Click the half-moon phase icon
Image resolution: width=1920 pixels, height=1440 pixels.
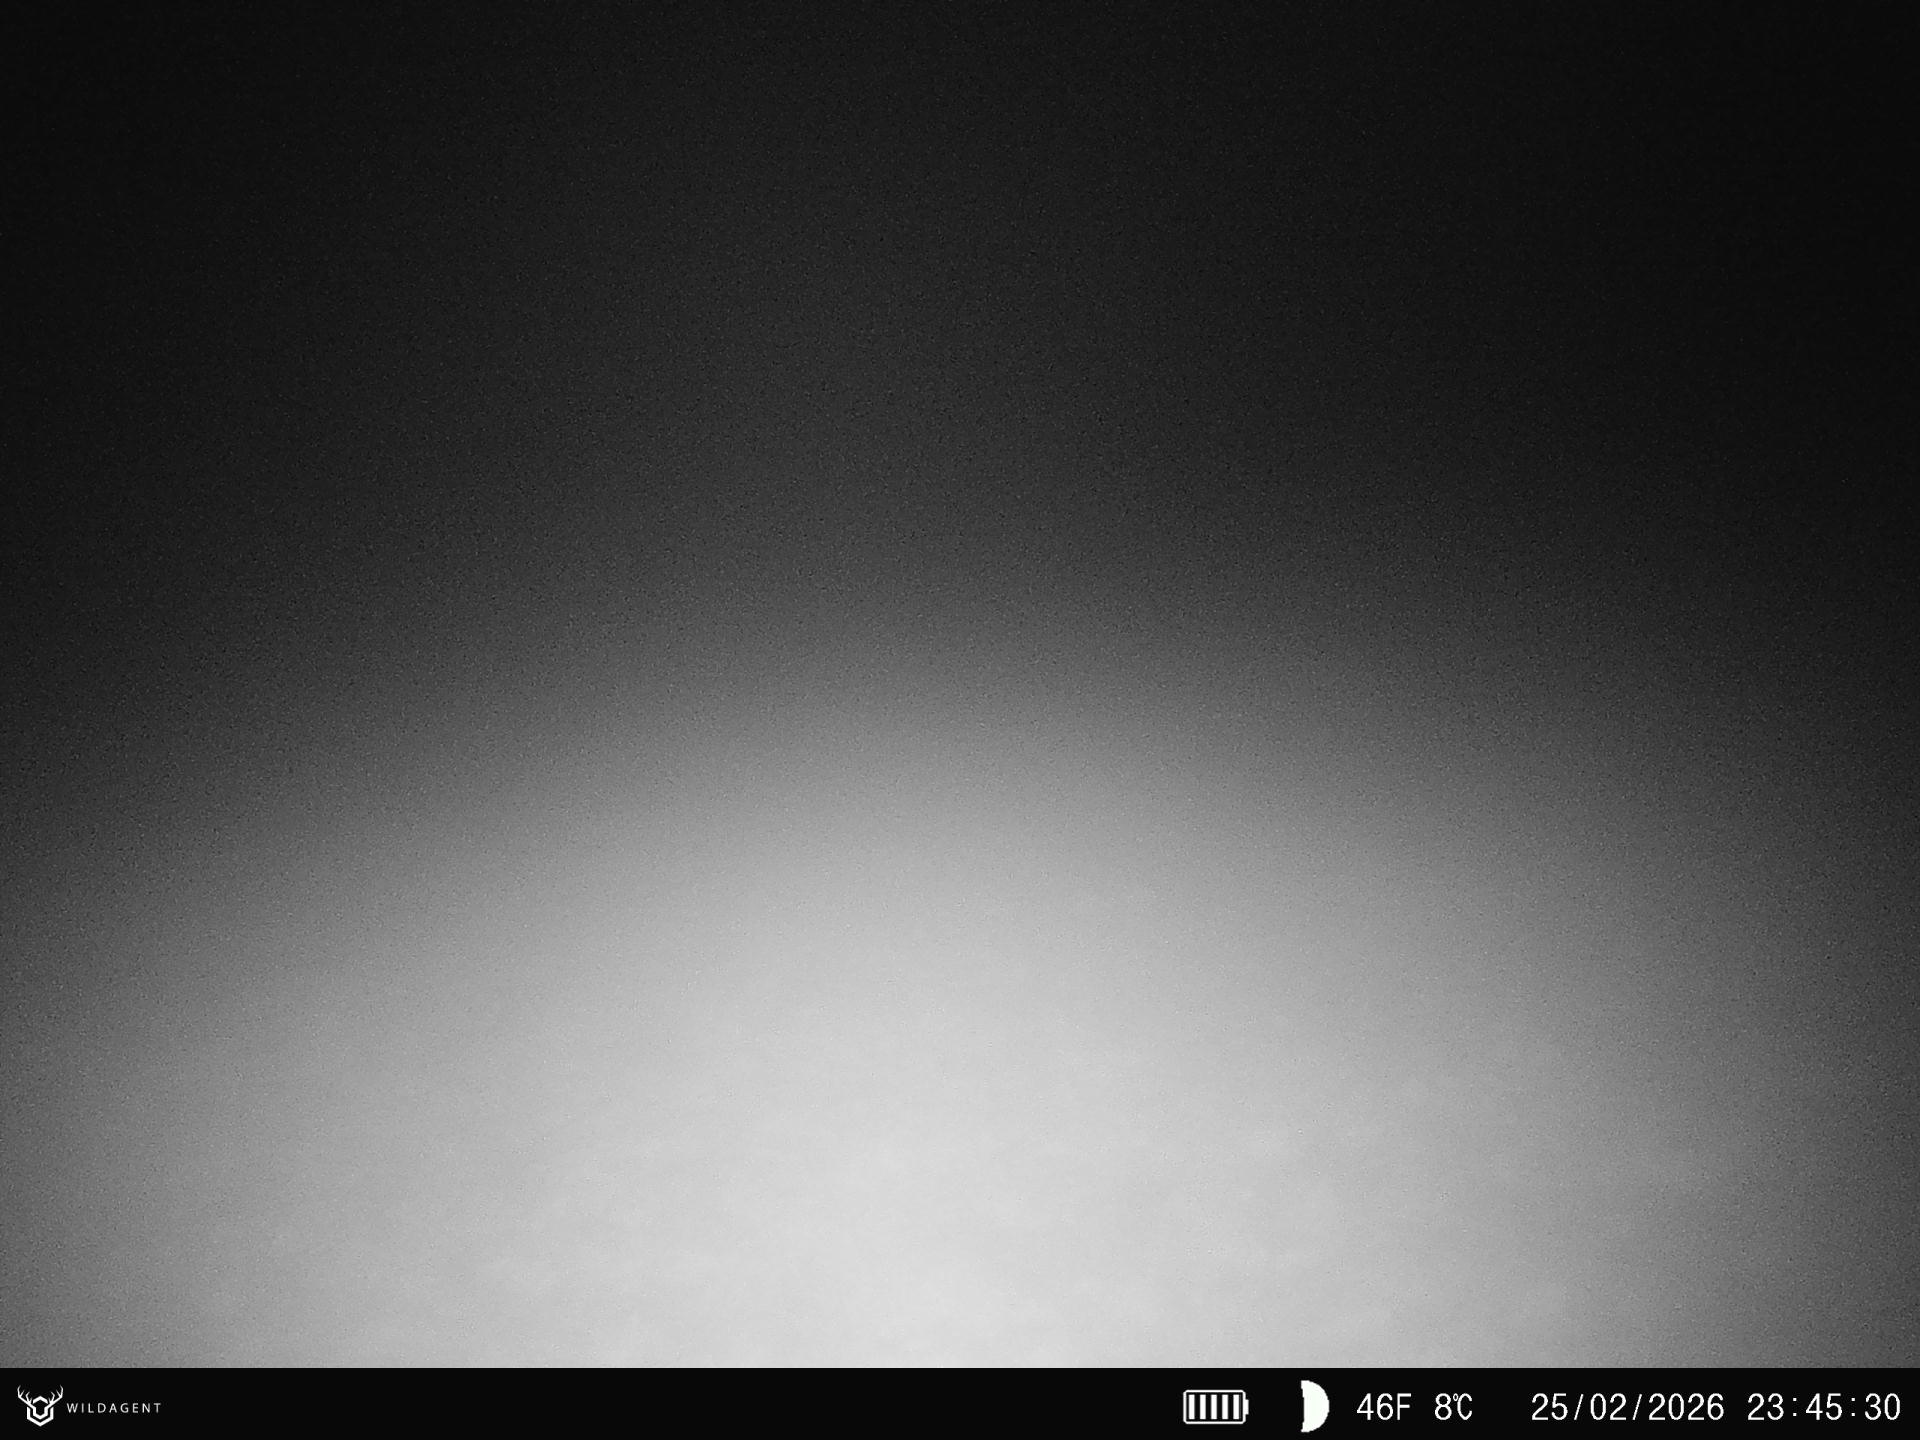pyautogui.click(x=1315, y=1407)
